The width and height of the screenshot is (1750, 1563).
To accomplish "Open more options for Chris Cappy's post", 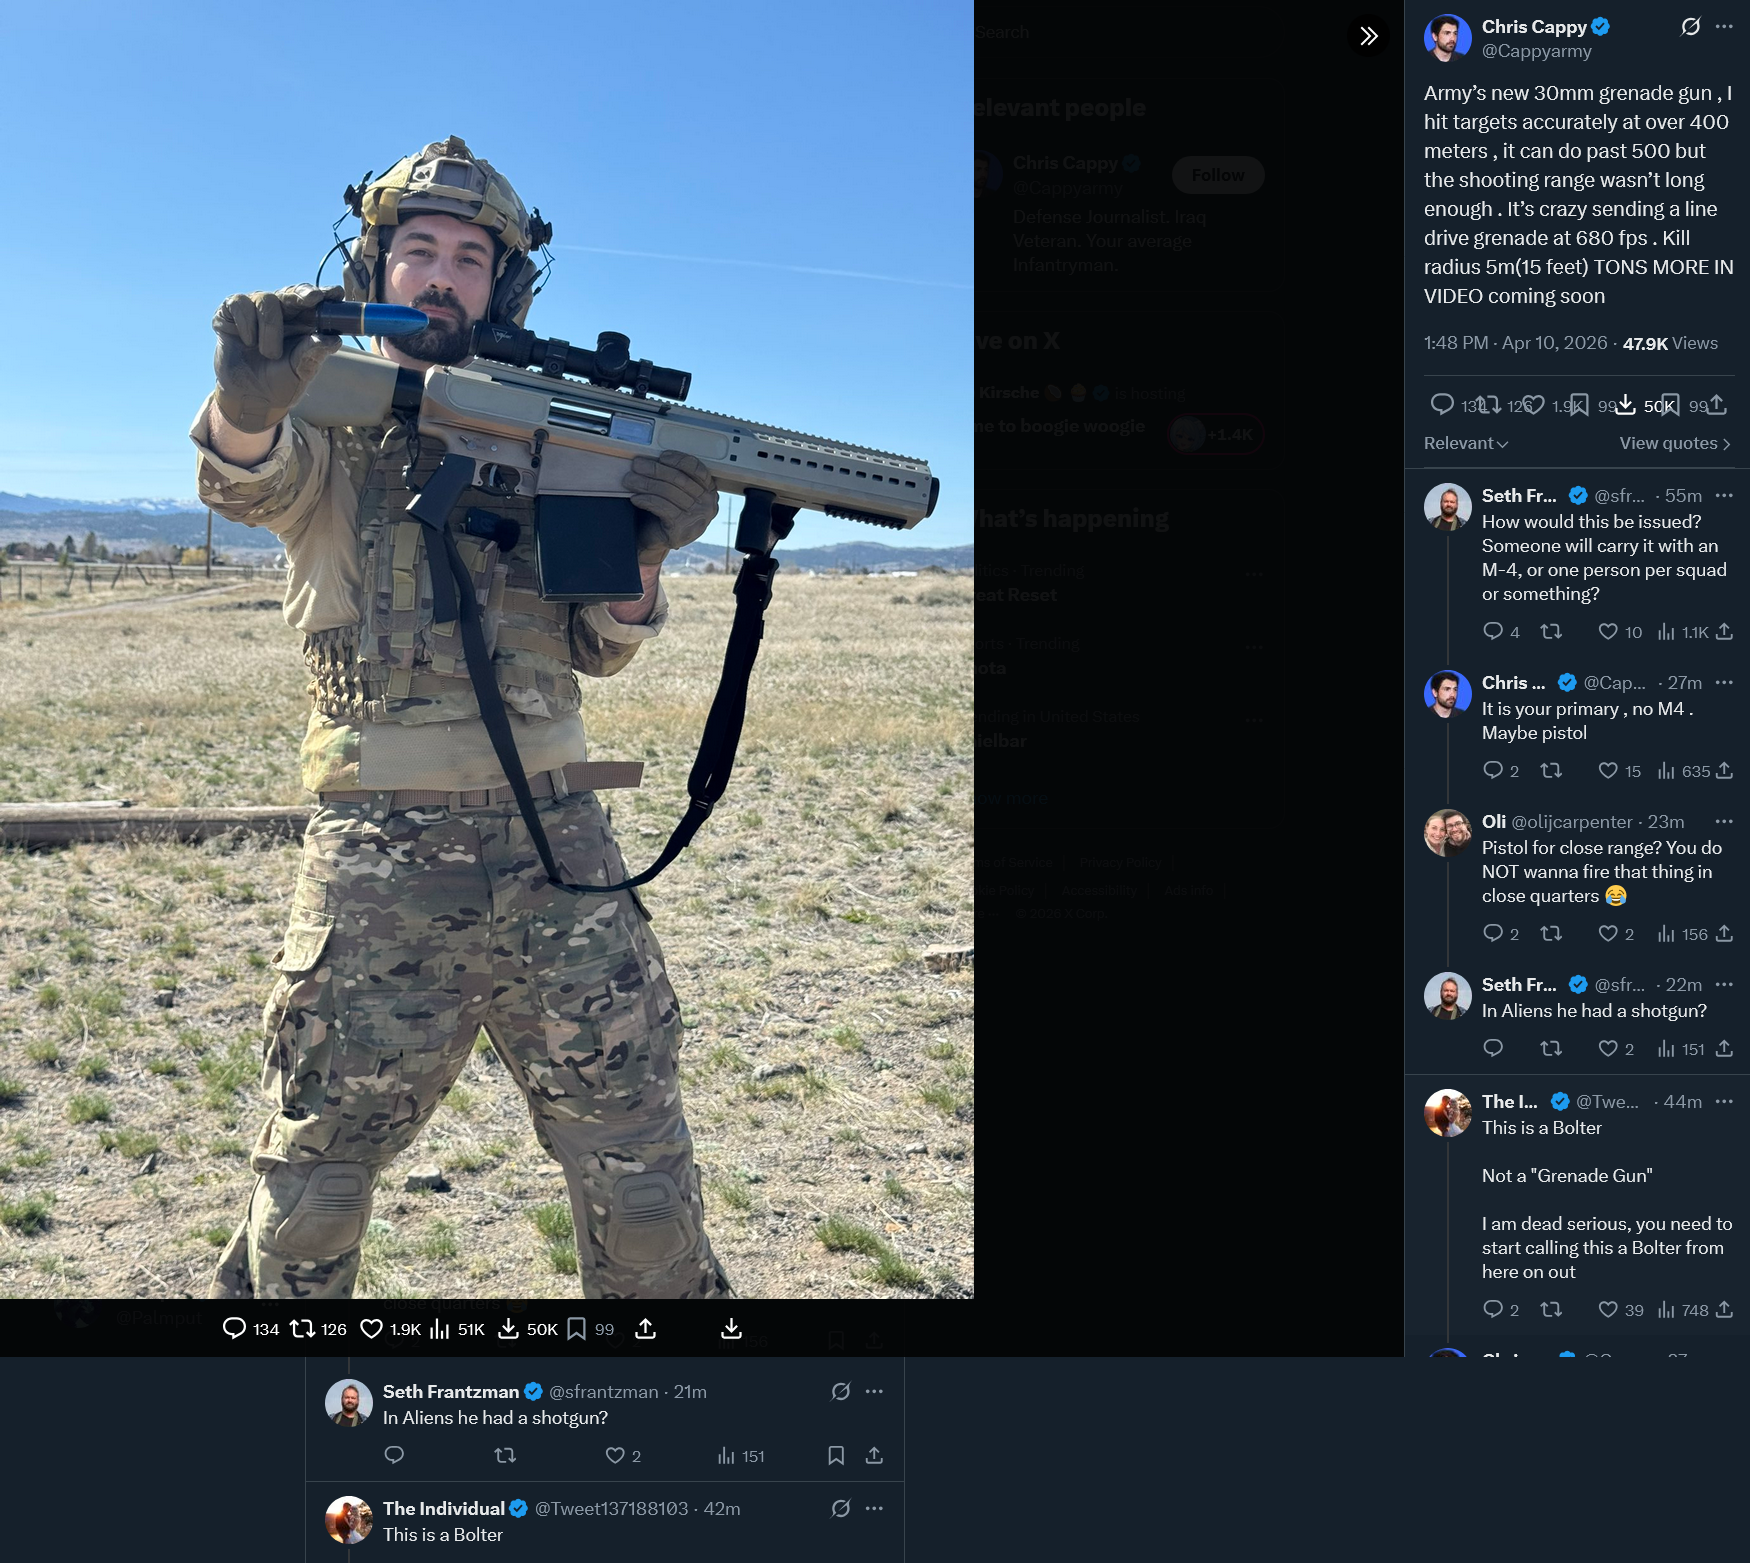I will pyautogui.click(x=1724, y=27).
